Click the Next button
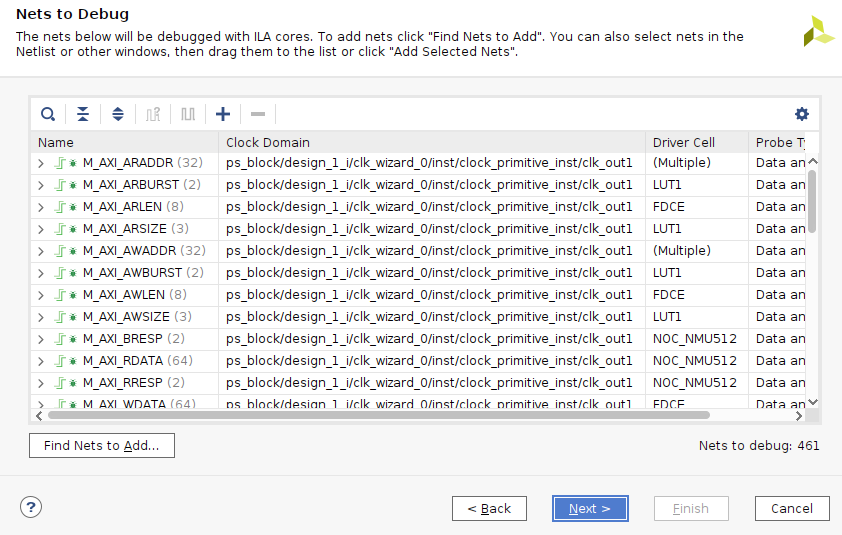This screenshot has width=842, height=535. pyautogui.click(x=590, y=508)
